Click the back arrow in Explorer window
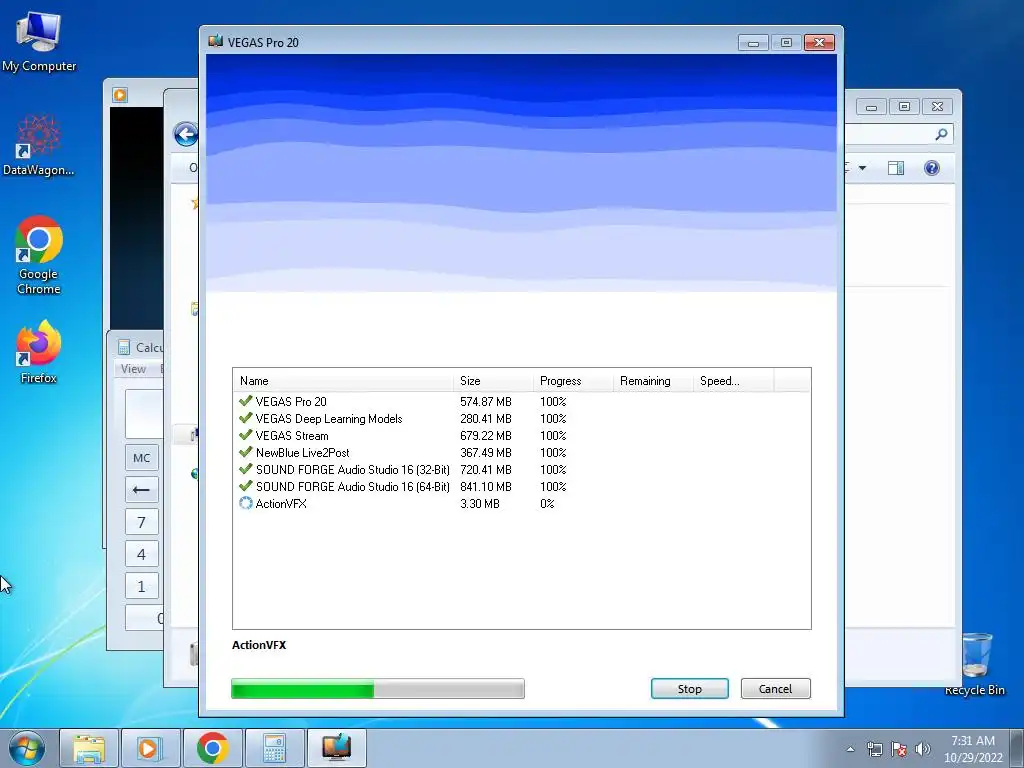This screenshot has width=1024, height=768. coord(186,135)
